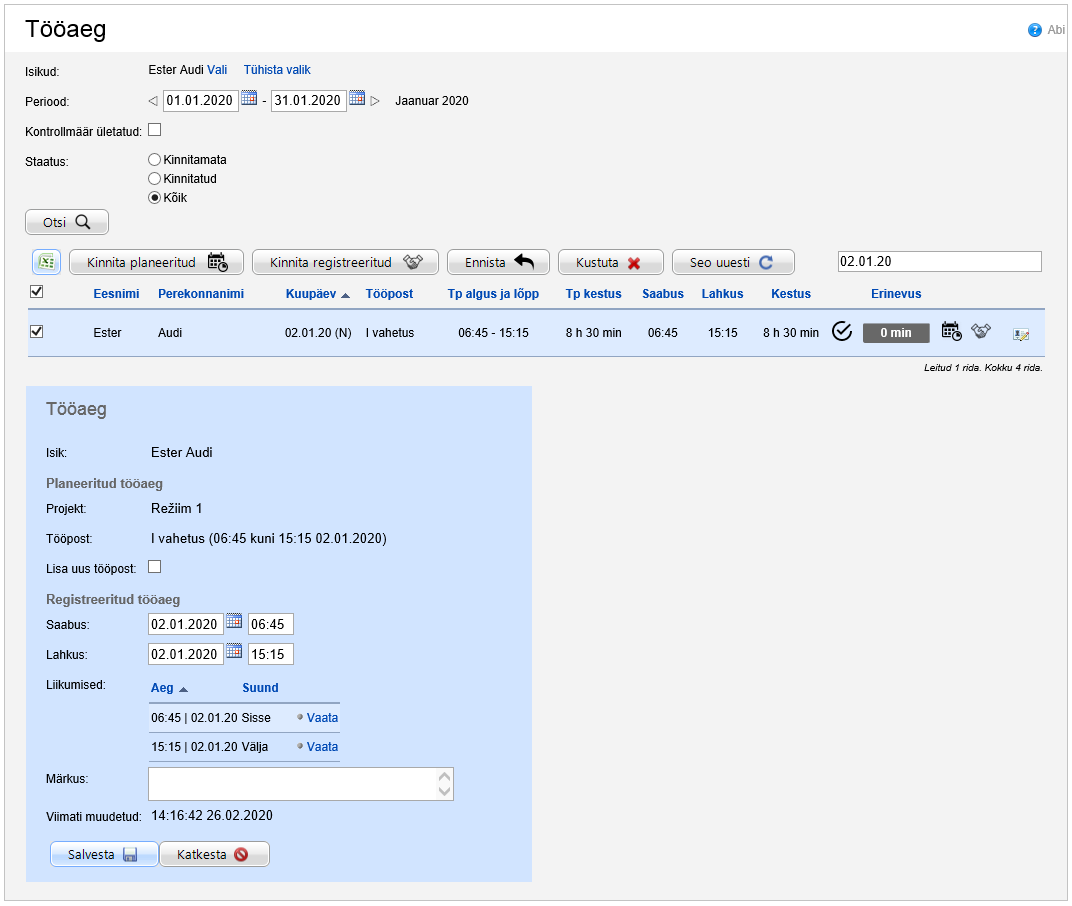1072x906 pixels.
Task: Click the calendar-clock planned icon in Ester's row
Action: (x=951, y=332)
